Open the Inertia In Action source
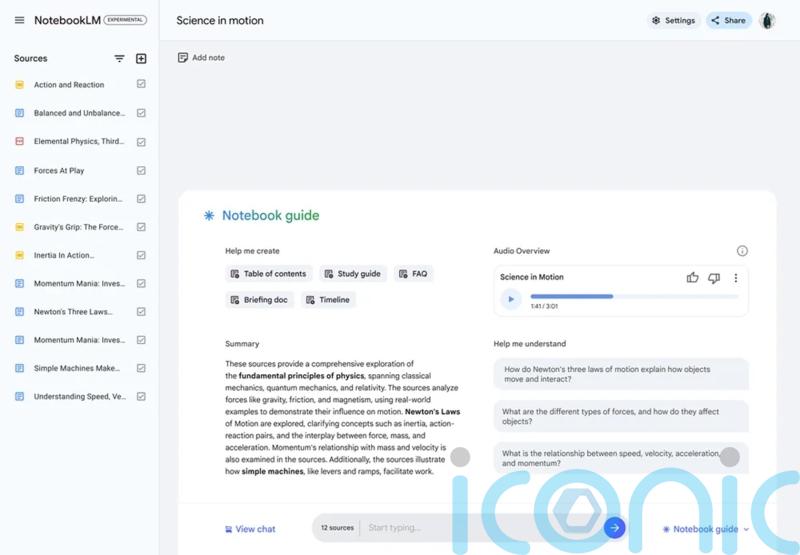Image resolution: width=800 pixels, height=555 pixels. (x=64, y=255)
